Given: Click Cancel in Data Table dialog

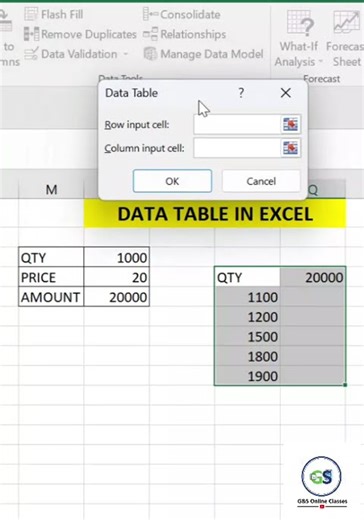Looking at the screenshot, I should coord(261,181).
